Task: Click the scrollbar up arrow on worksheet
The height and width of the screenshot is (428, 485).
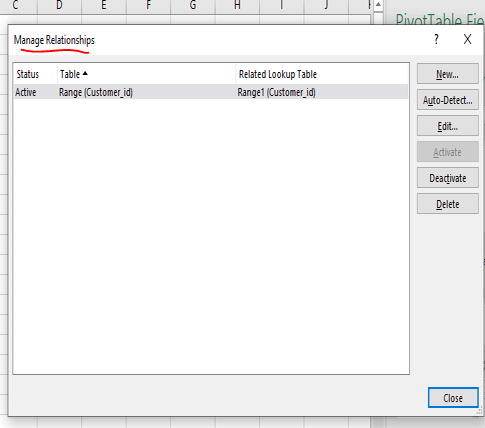Action: (378, 5)
